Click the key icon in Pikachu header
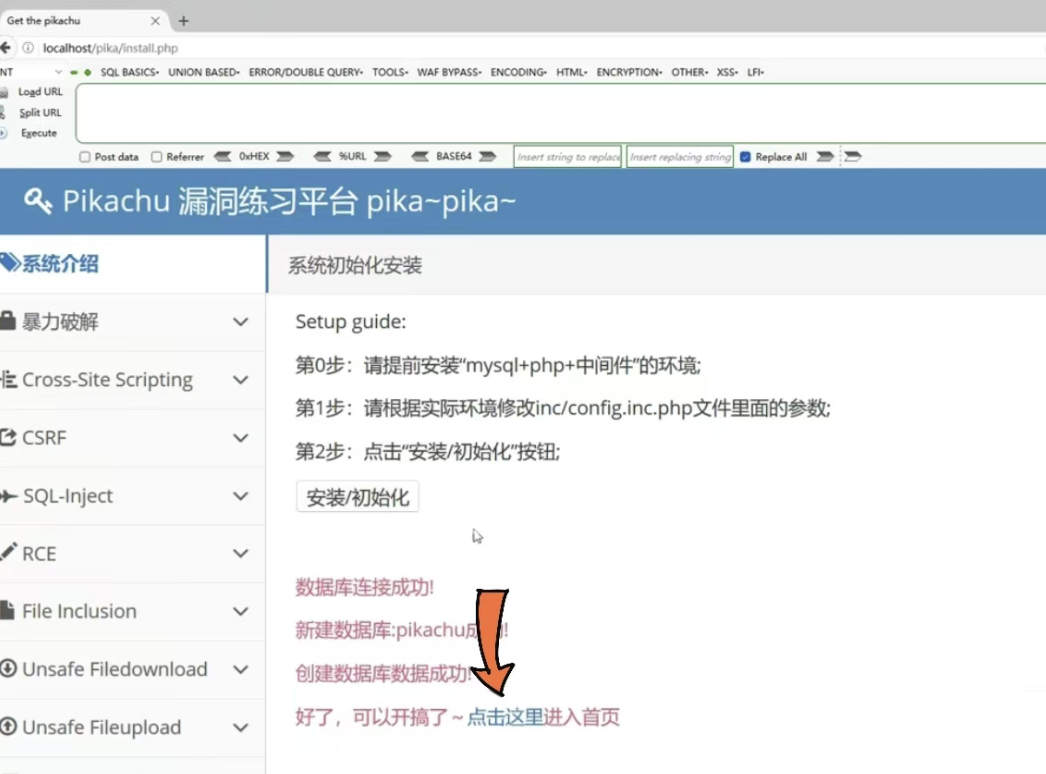 [37, 200]
